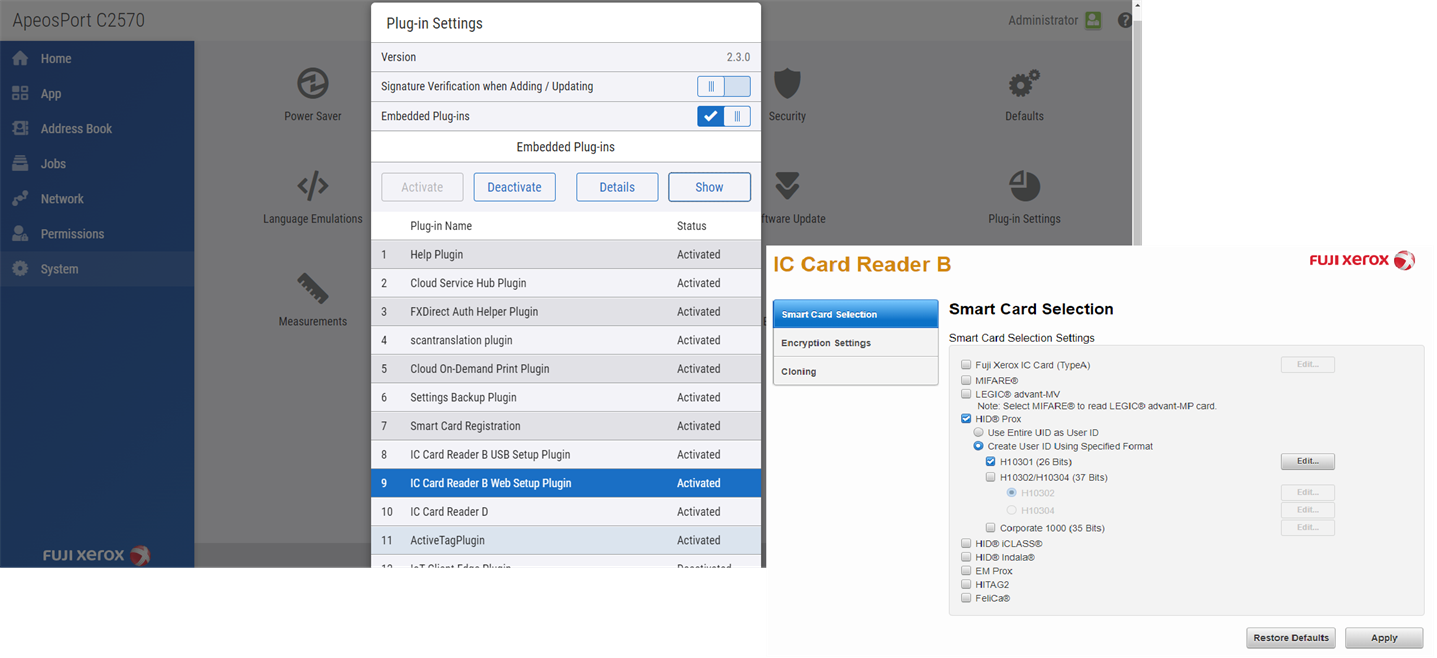This screenshot has height=658, width=1437.
Task: Select the Permissions menu label
Action: click(72, 234)
